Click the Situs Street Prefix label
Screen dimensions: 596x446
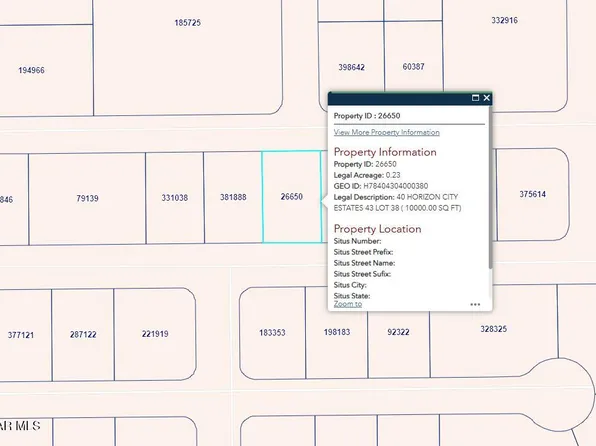click(363, 252)
